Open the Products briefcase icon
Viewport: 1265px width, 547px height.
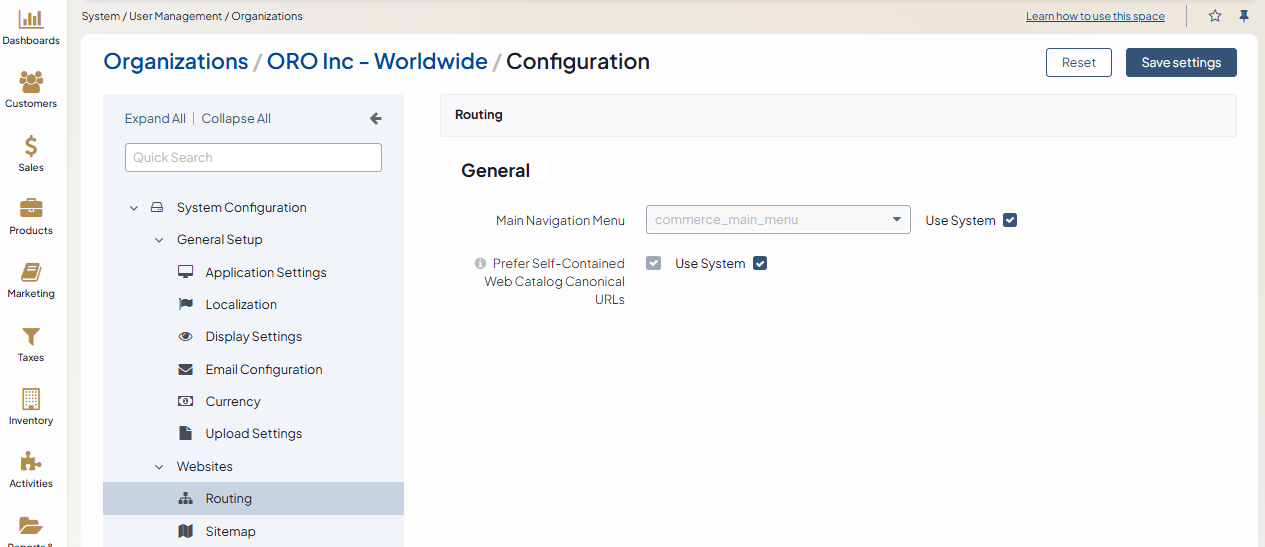coord(31,209)
